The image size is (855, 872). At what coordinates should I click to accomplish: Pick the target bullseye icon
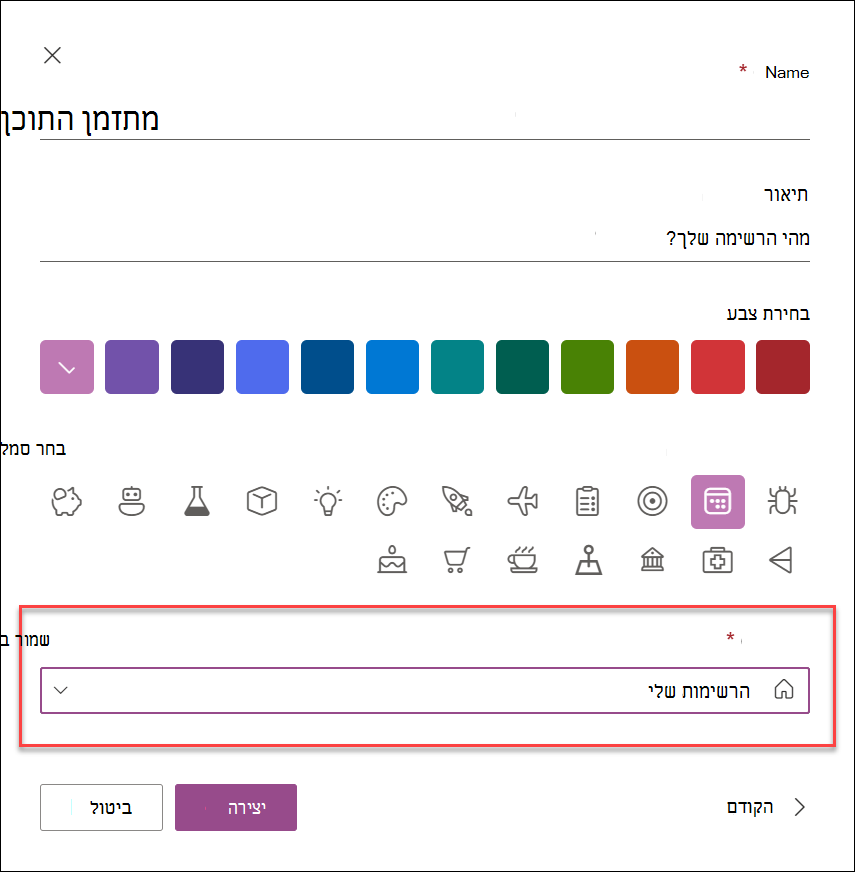coord(653,502)
